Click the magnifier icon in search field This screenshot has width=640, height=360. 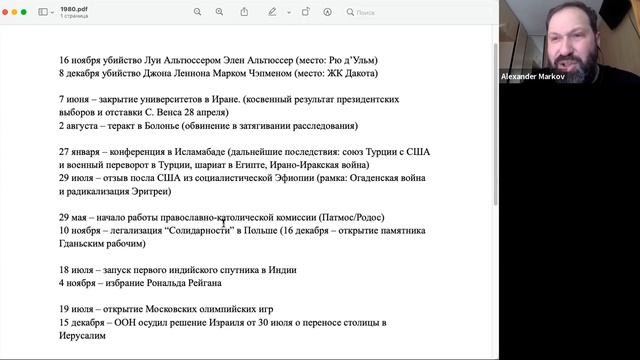click(x=350, y=12)
